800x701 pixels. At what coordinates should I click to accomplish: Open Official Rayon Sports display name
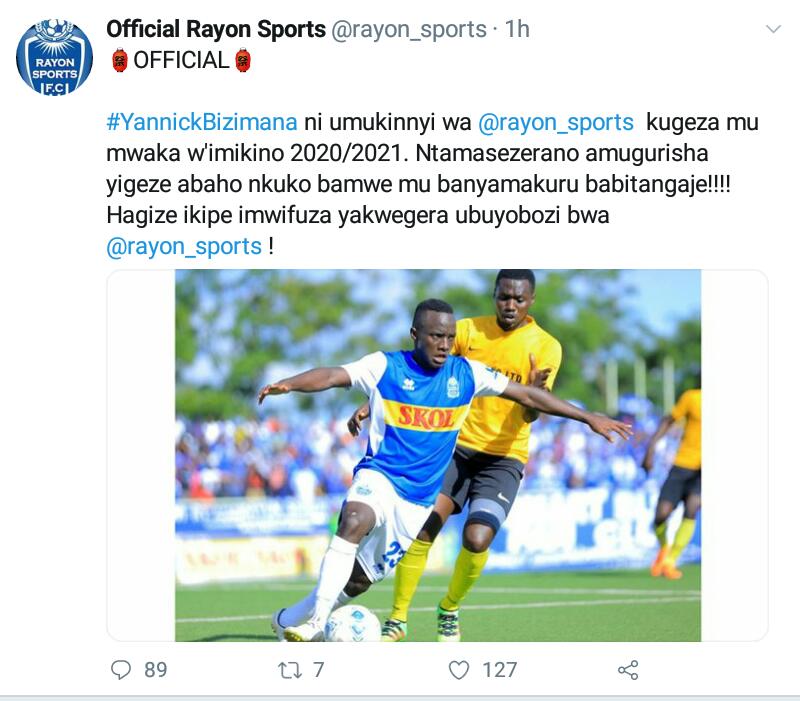click(216, 29)
